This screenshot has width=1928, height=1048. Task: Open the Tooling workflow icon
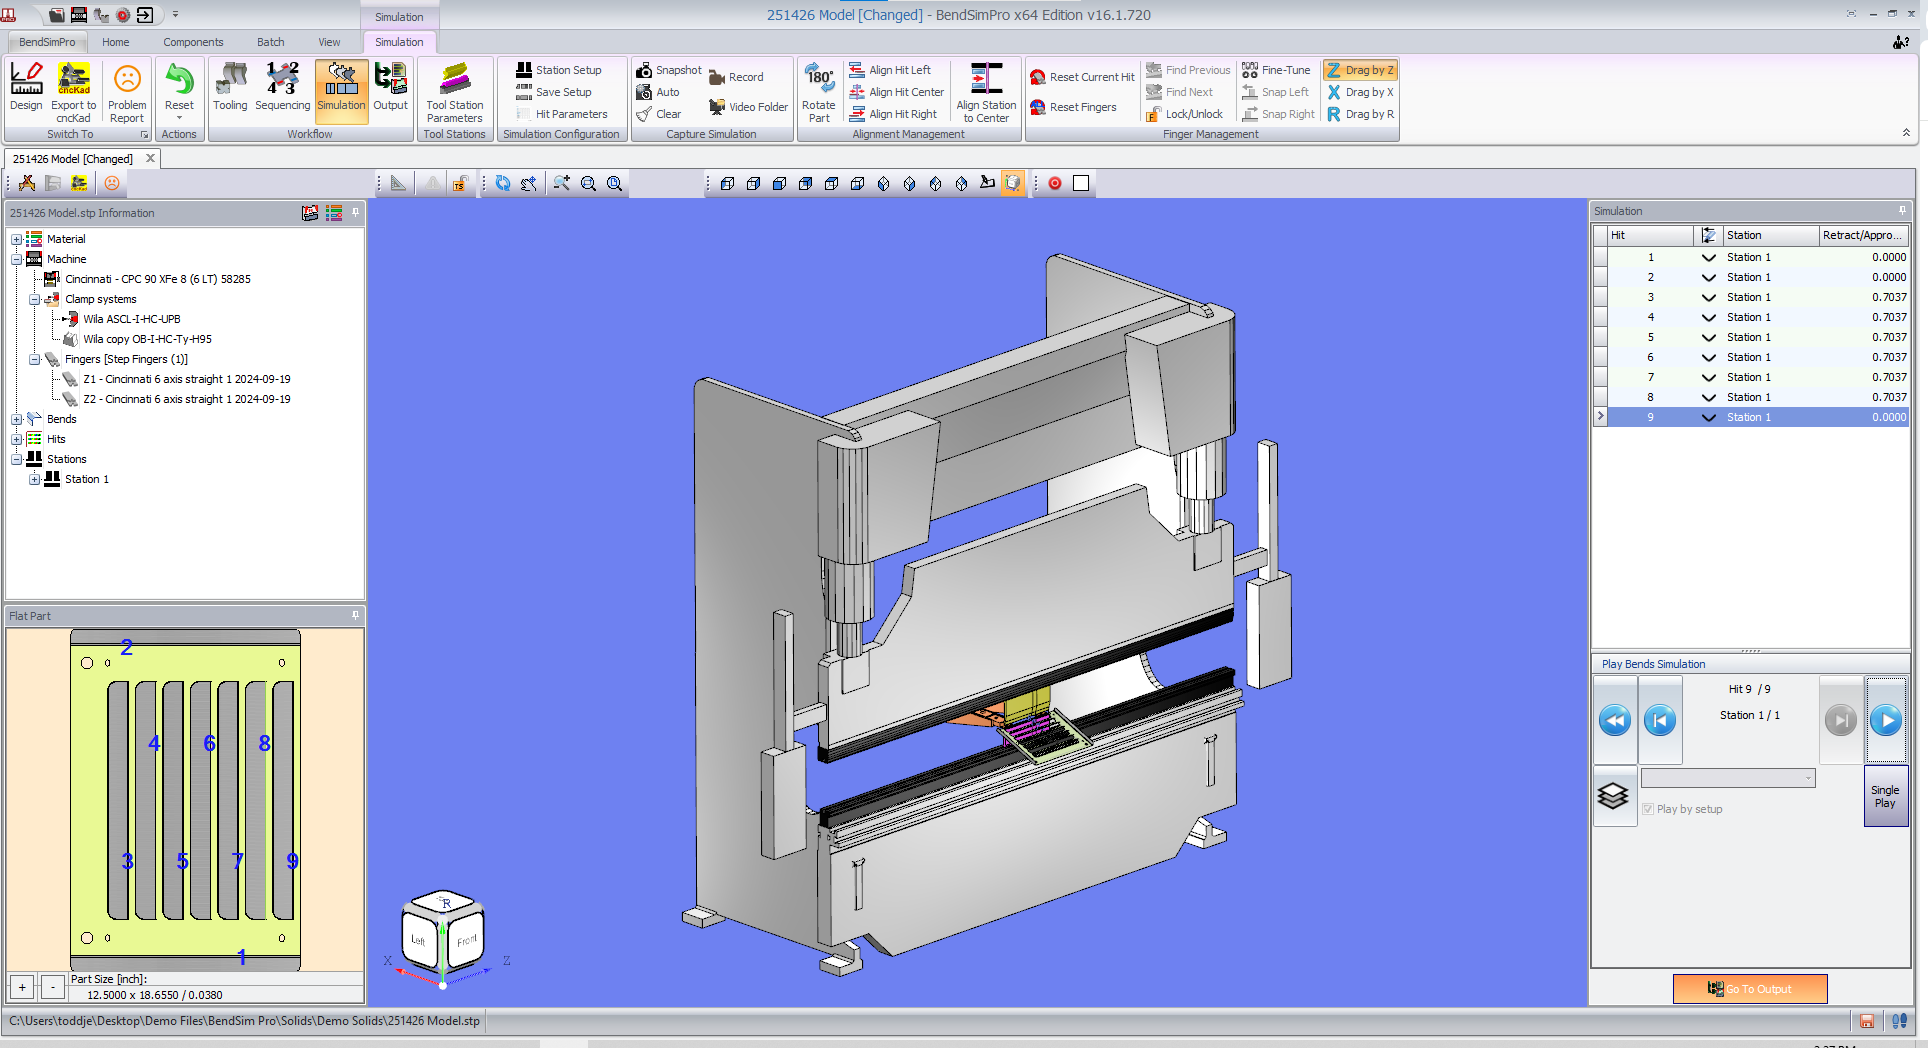coord(230,88)
